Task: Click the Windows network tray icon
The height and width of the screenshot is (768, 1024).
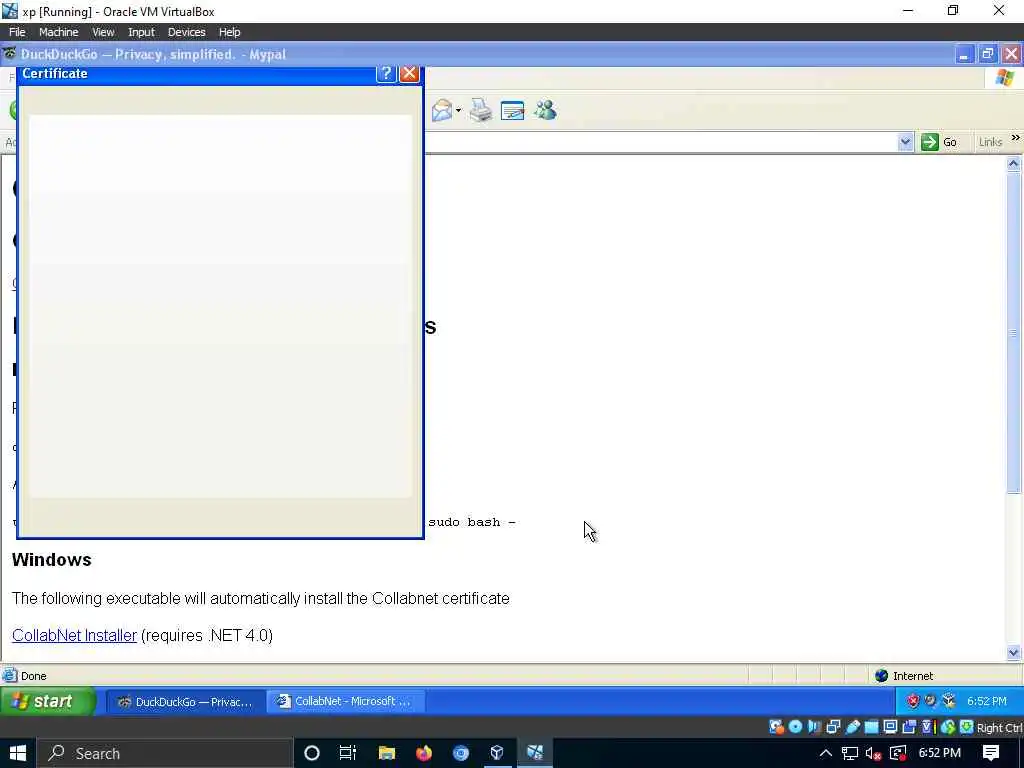Action: [850, 753]
